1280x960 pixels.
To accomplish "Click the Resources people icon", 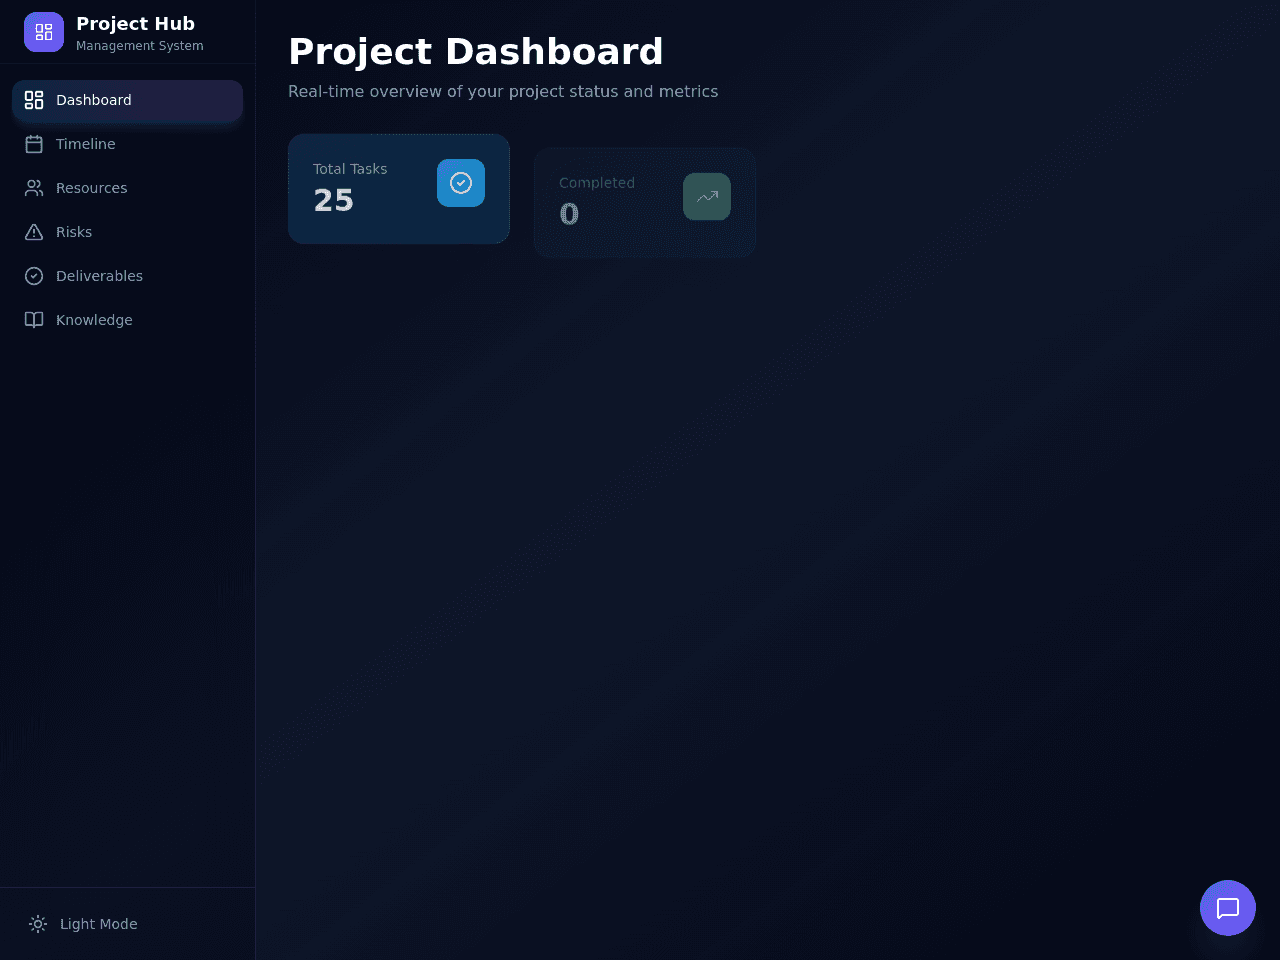I will pos(34,188).
